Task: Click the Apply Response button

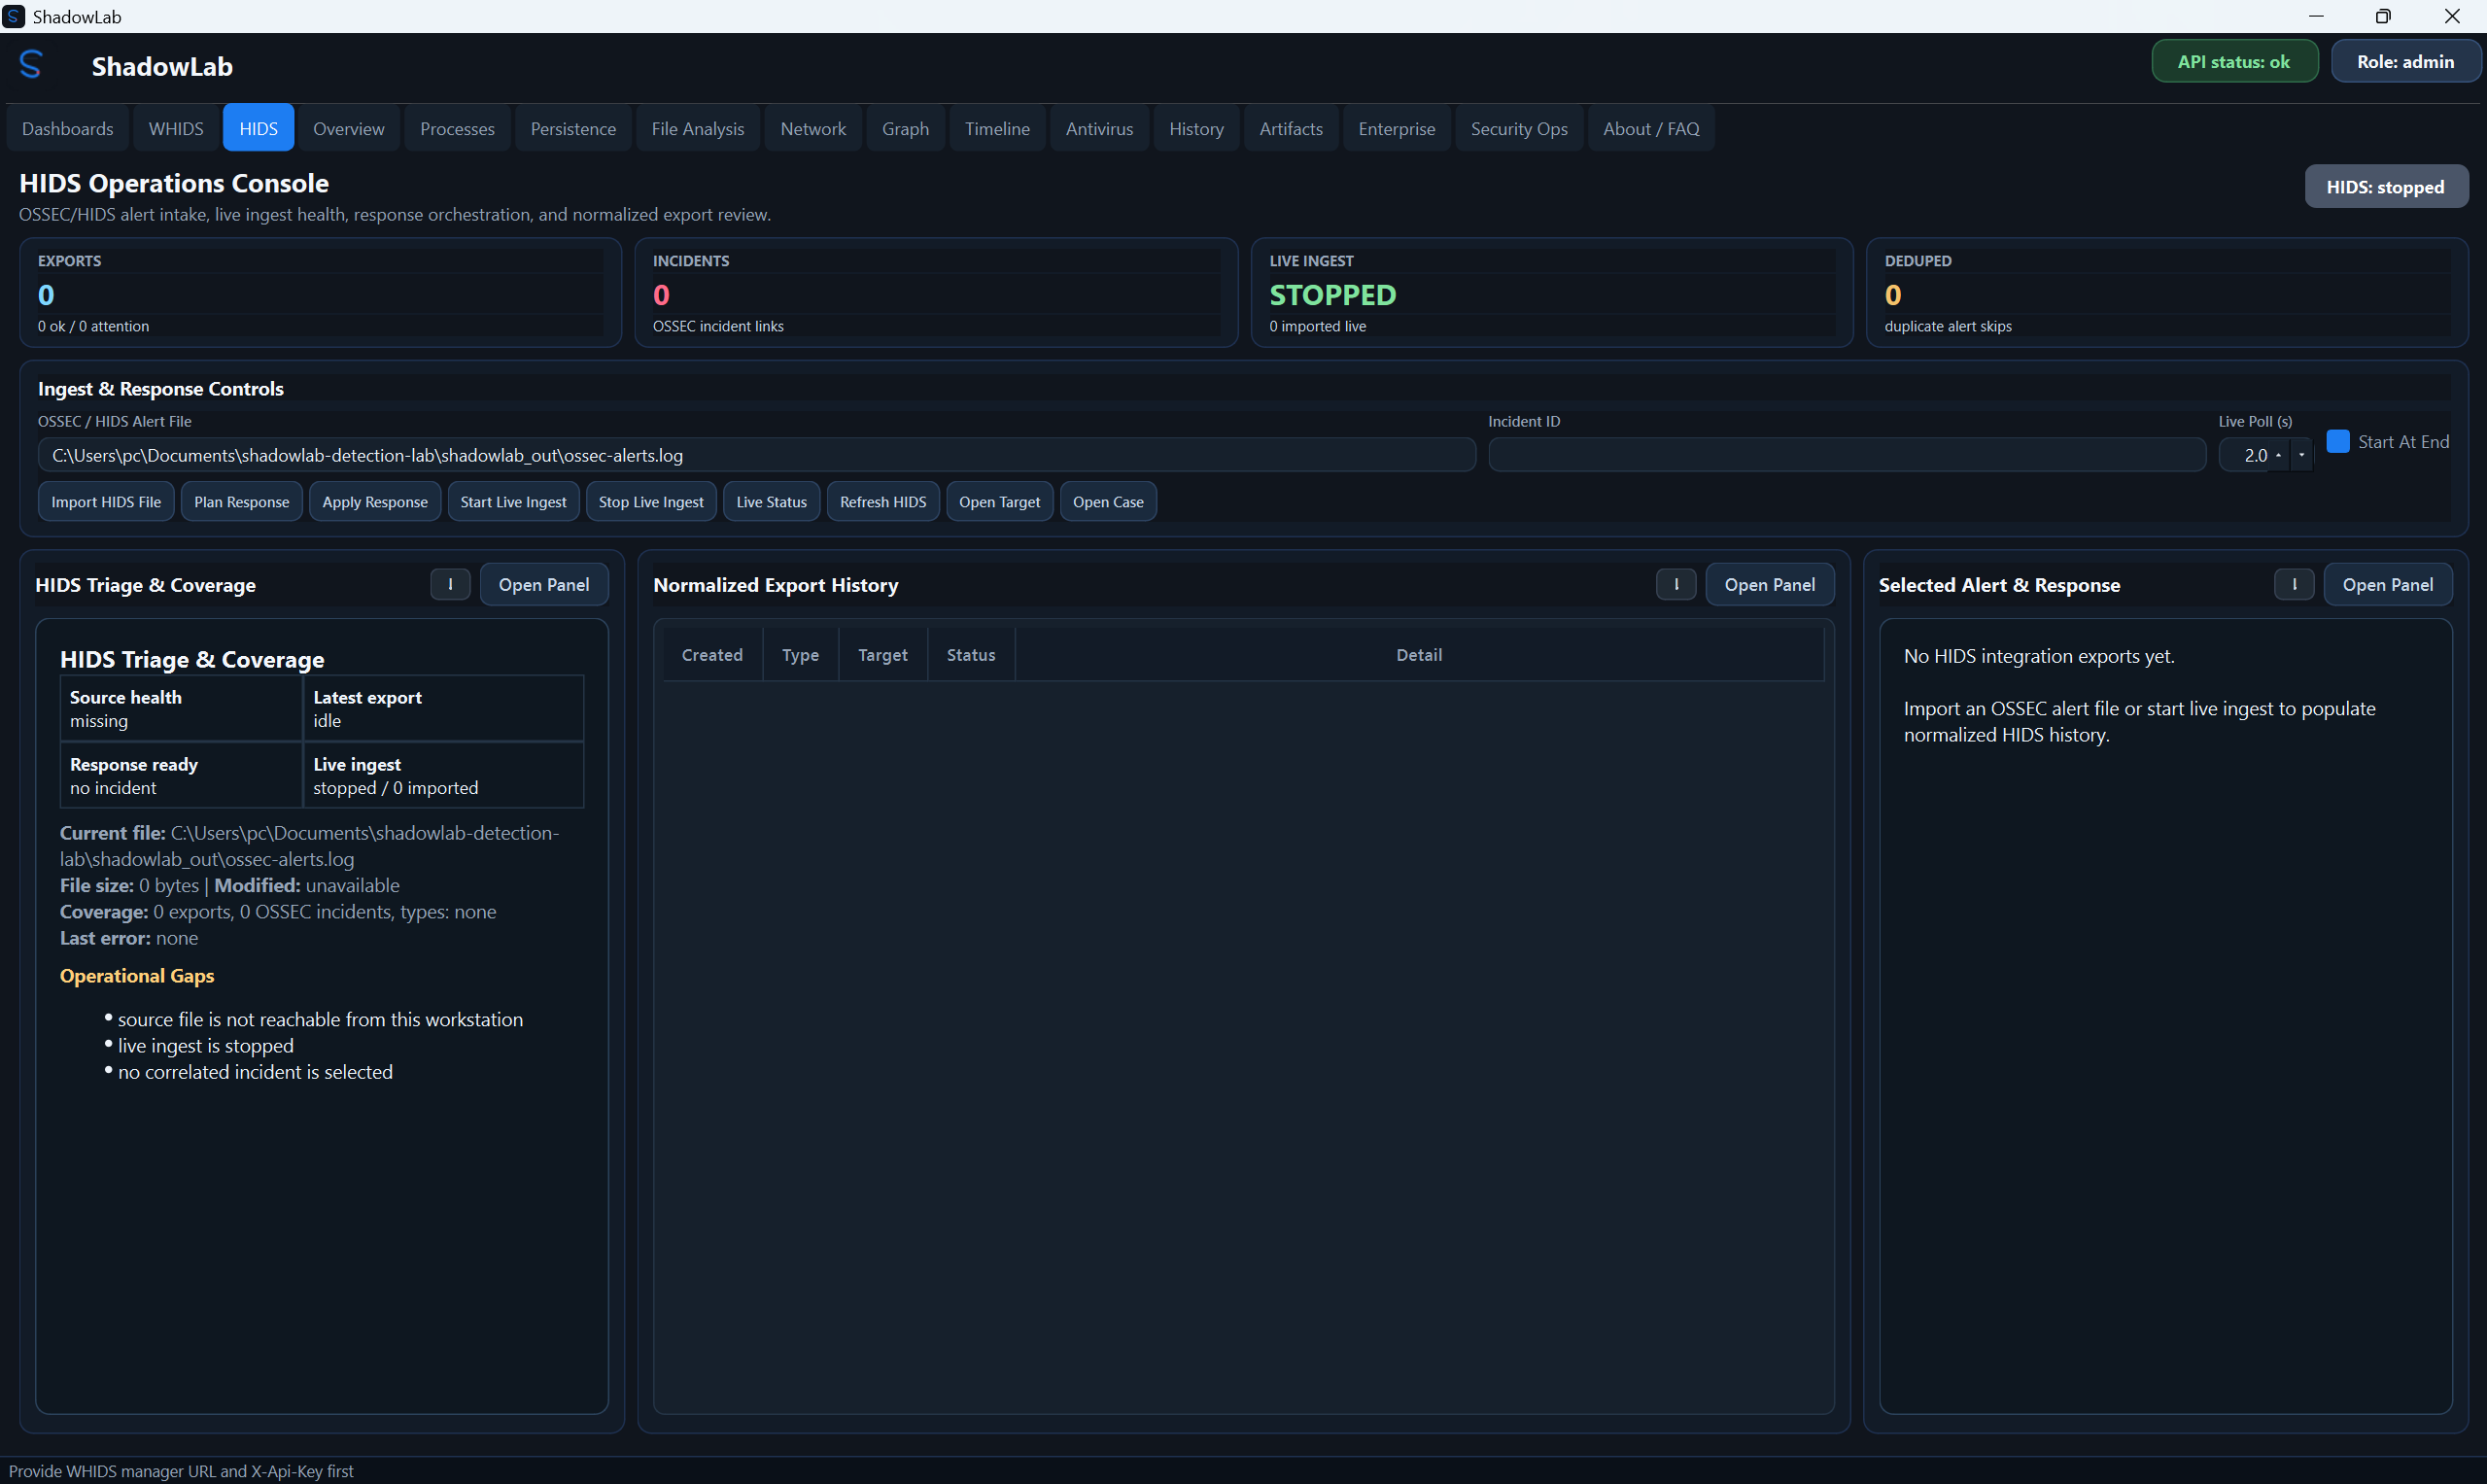Action: click(375, 502)
